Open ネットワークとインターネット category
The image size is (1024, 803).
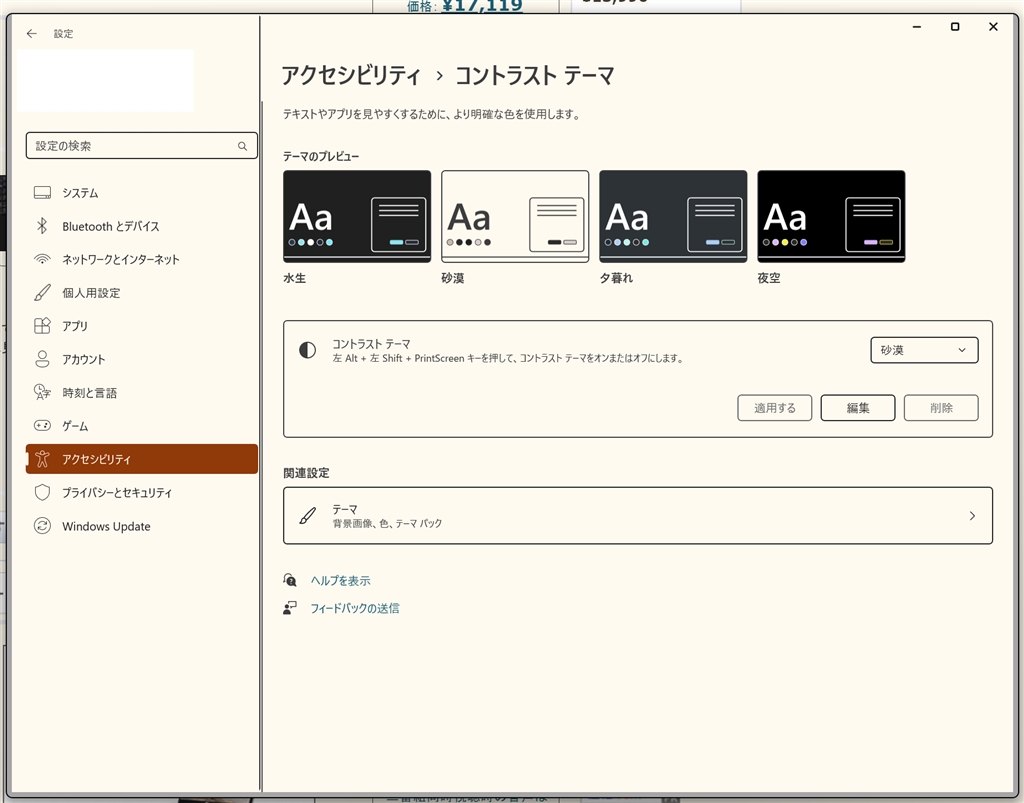(x=142, y=259)
